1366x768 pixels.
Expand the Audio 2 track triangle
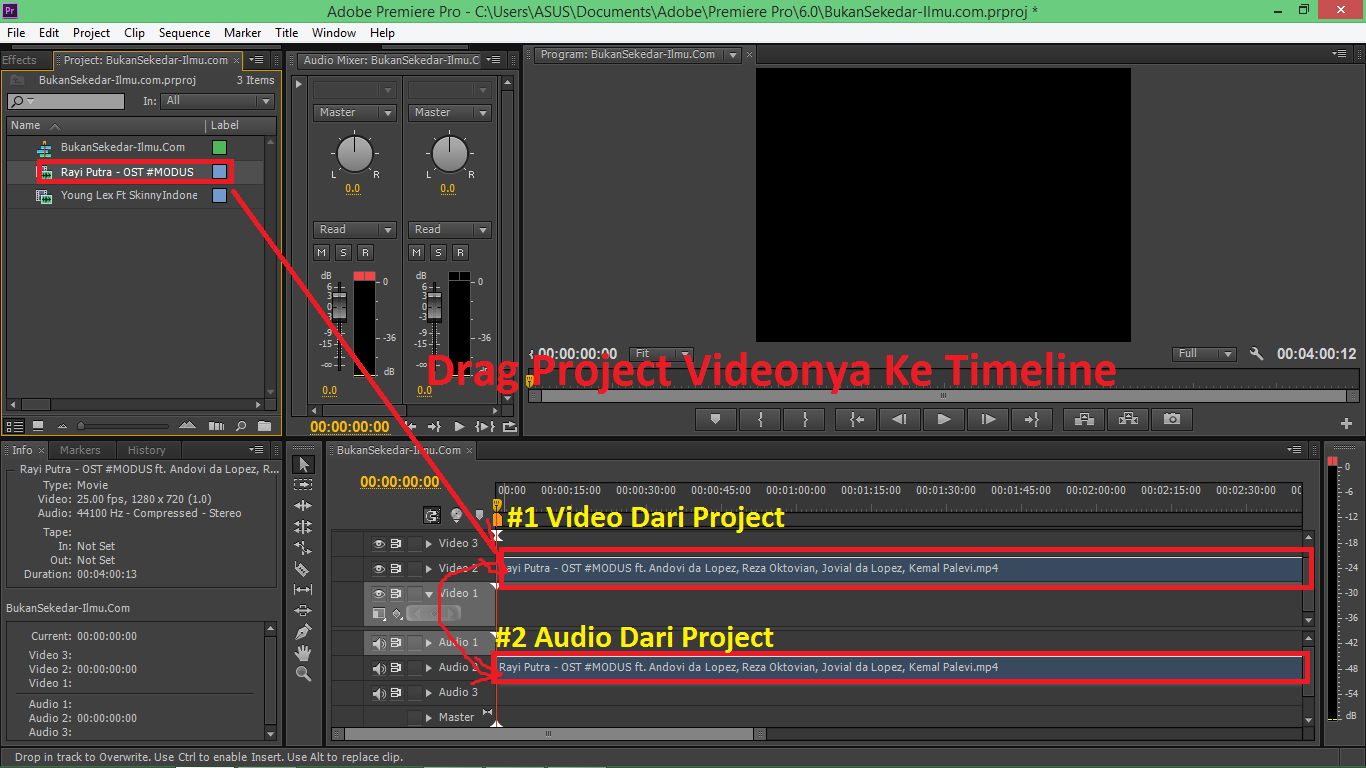pos(429,668)
